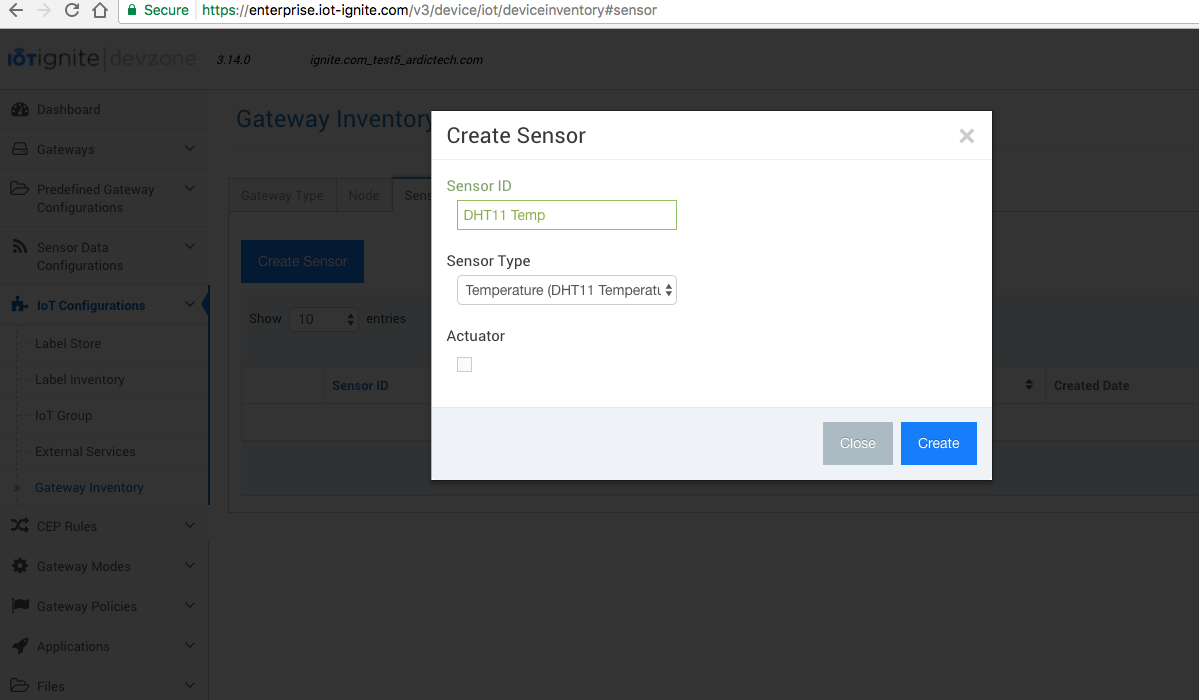Screen dimensions: 1199x700
Task: Click inside the Sensor ID input field
Action: pos(566,214)
